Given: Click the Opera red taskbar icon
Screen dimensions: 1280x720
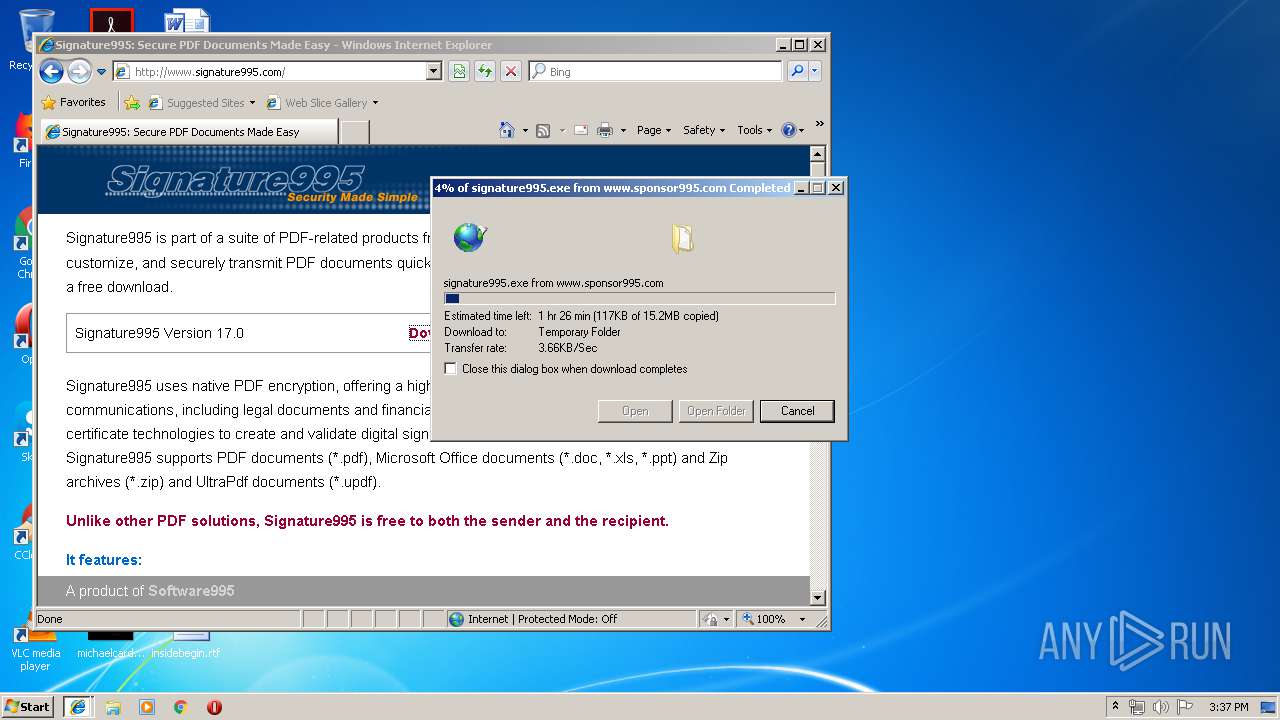Looking at the screenshot, I should coord(214,707).
